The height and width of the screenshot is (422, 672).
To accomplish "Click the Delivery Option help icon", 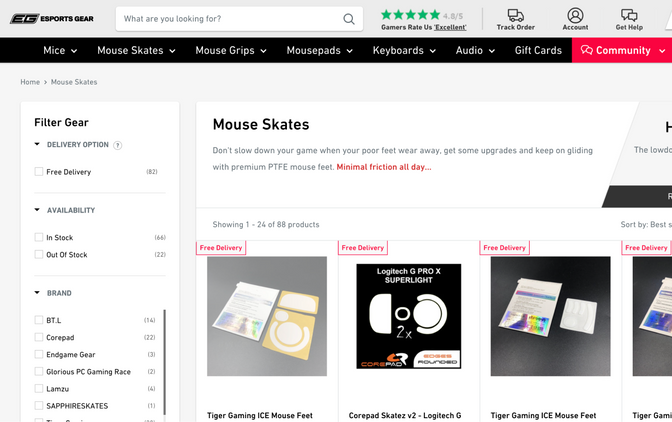I will [x=118, y=145].
